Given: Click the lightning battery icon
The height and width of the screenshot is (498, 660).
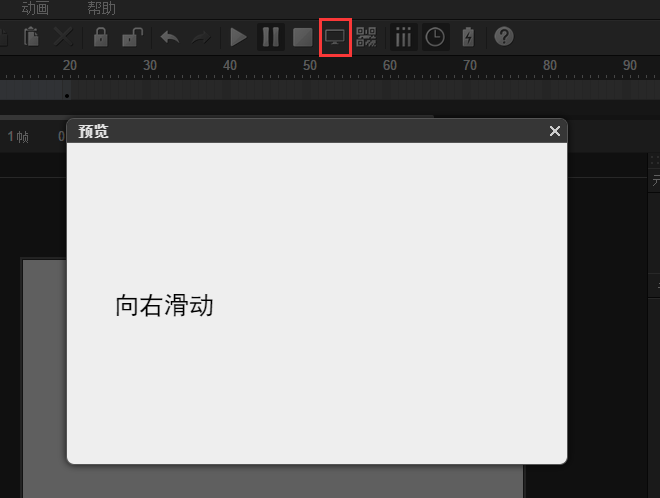Looking at the screenshot, I should coord(468,38).
